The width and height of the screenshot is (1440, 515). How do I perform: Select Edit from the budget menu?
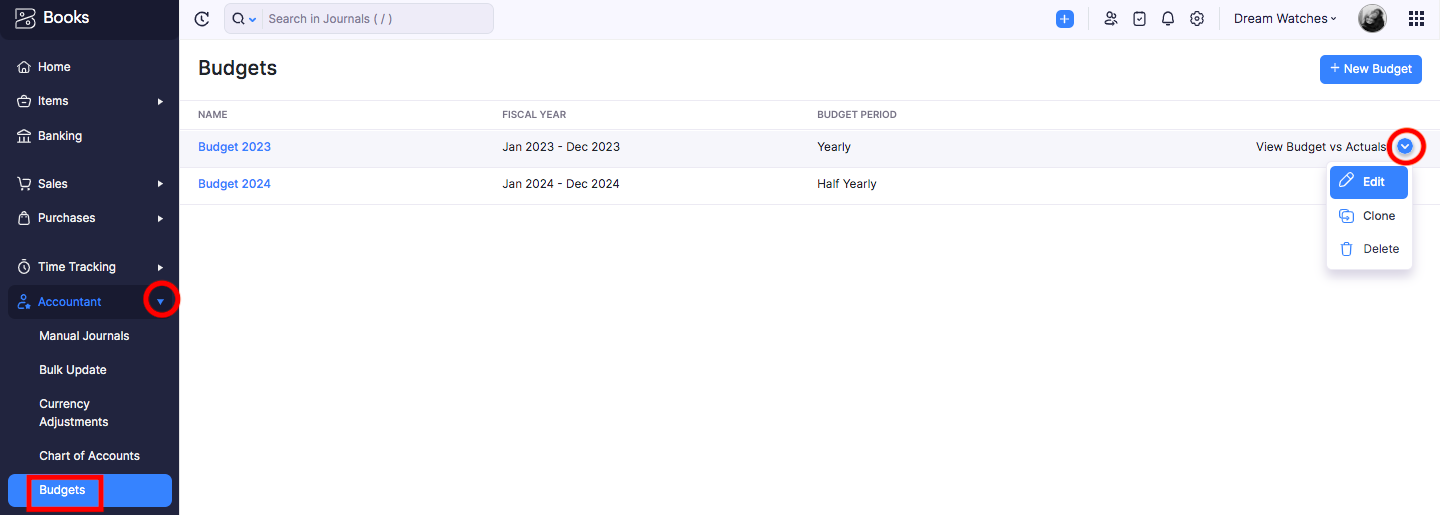pos(1369,182)
